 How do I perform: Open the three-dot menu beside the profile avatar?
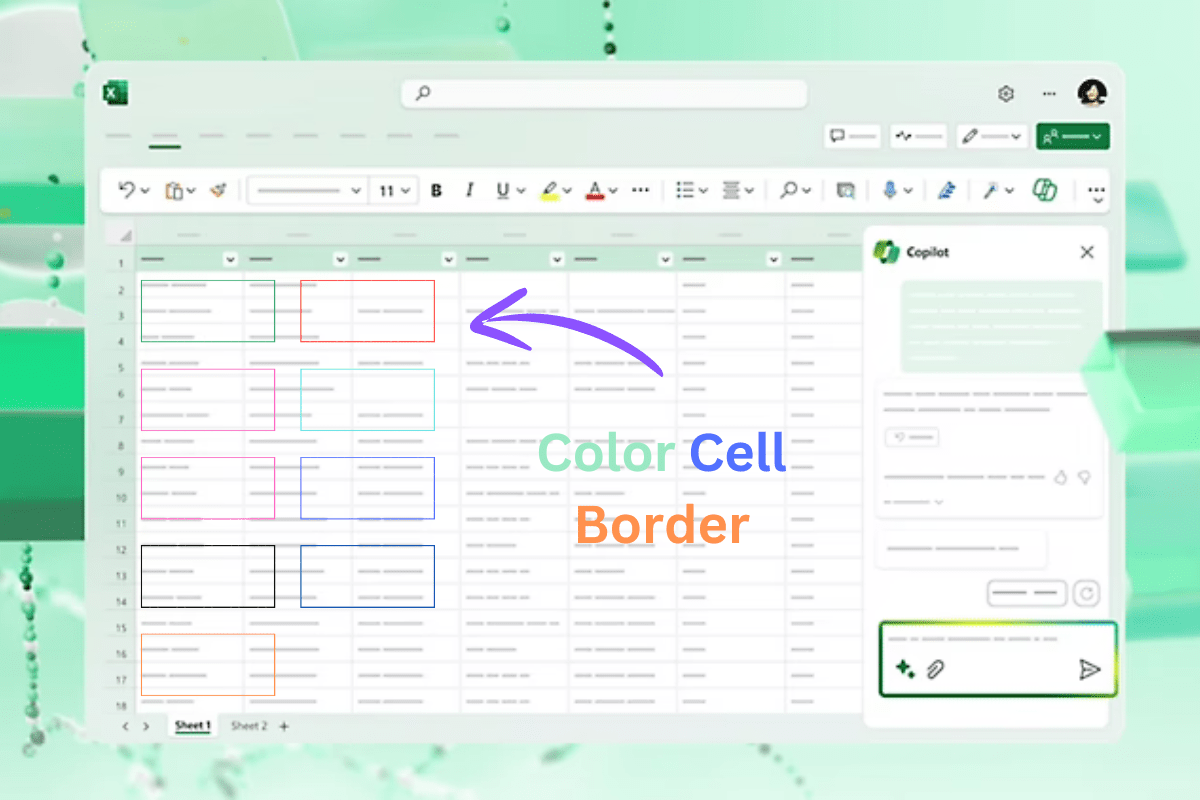point(1049,94)
